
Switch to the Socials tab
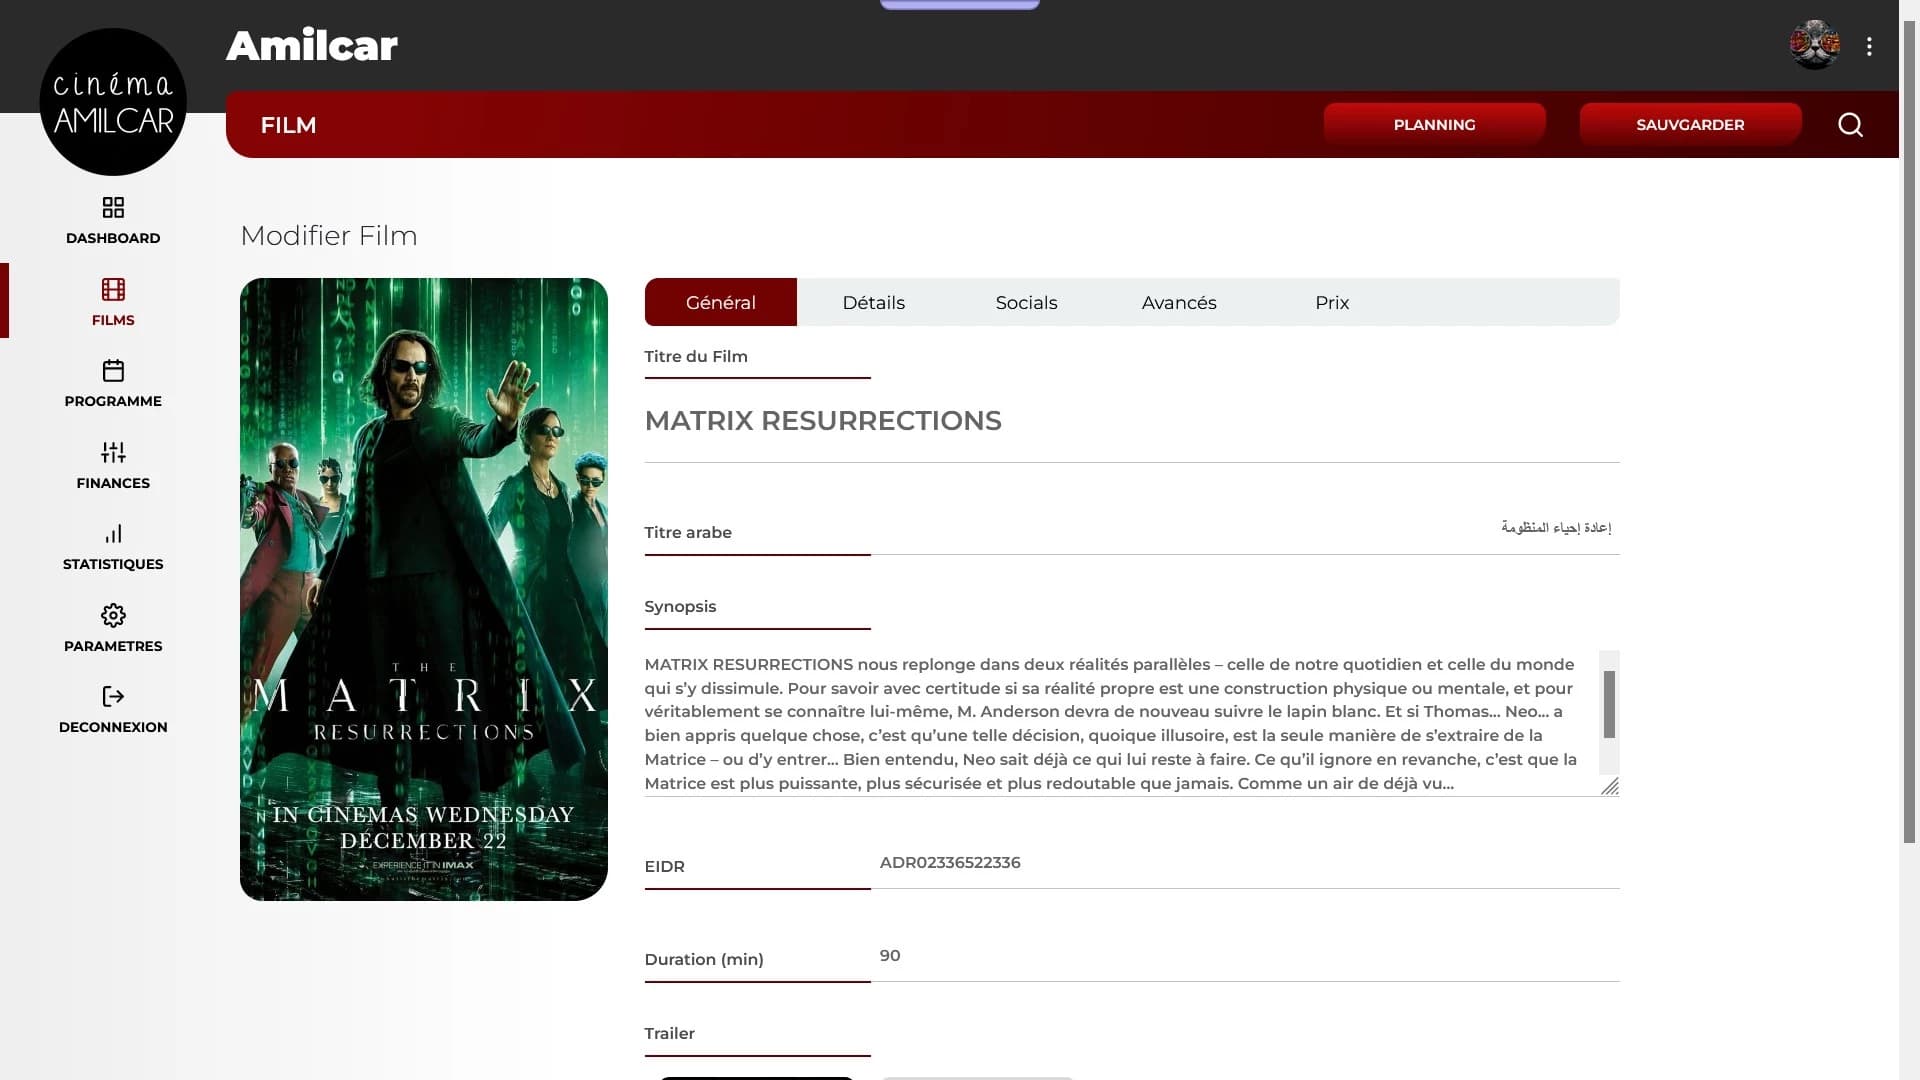(1026, 302)
